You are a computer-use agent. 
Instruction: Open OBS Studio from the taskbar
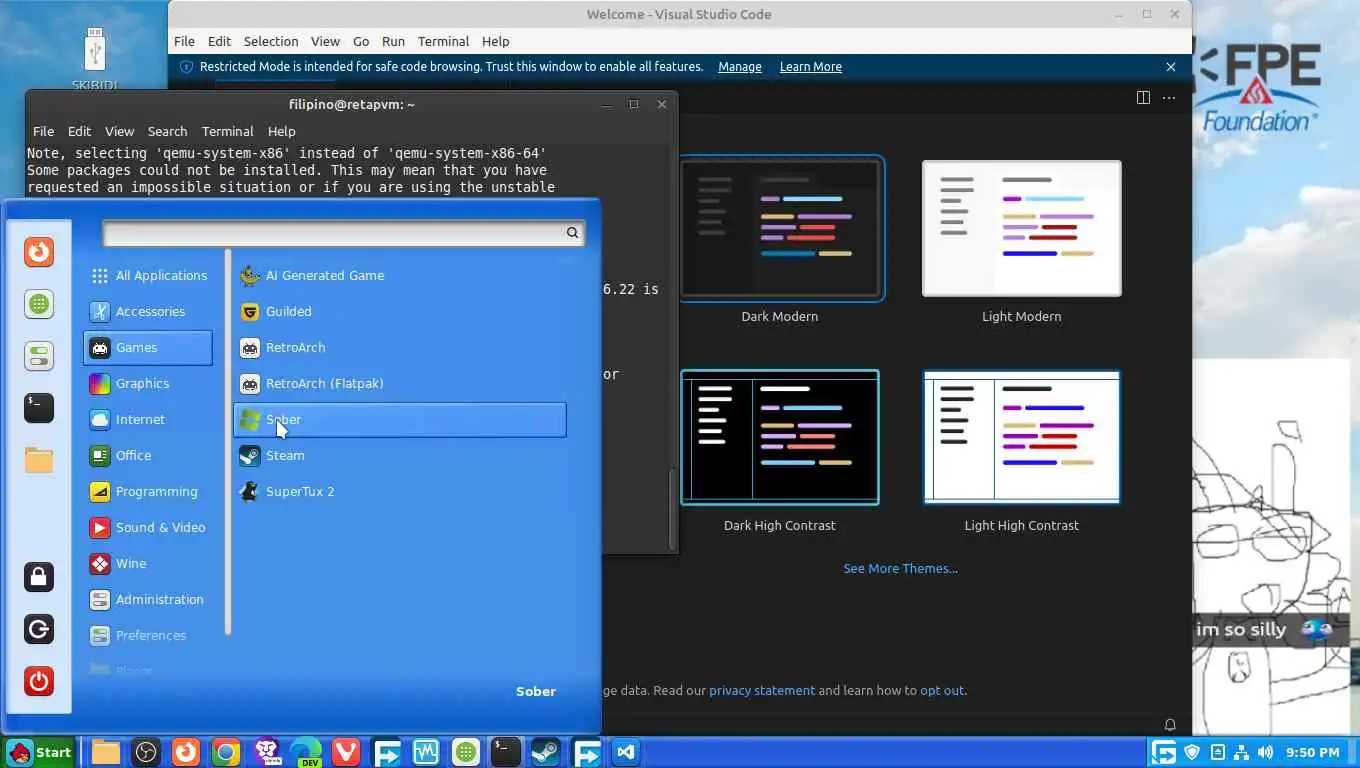pos(146,753)
